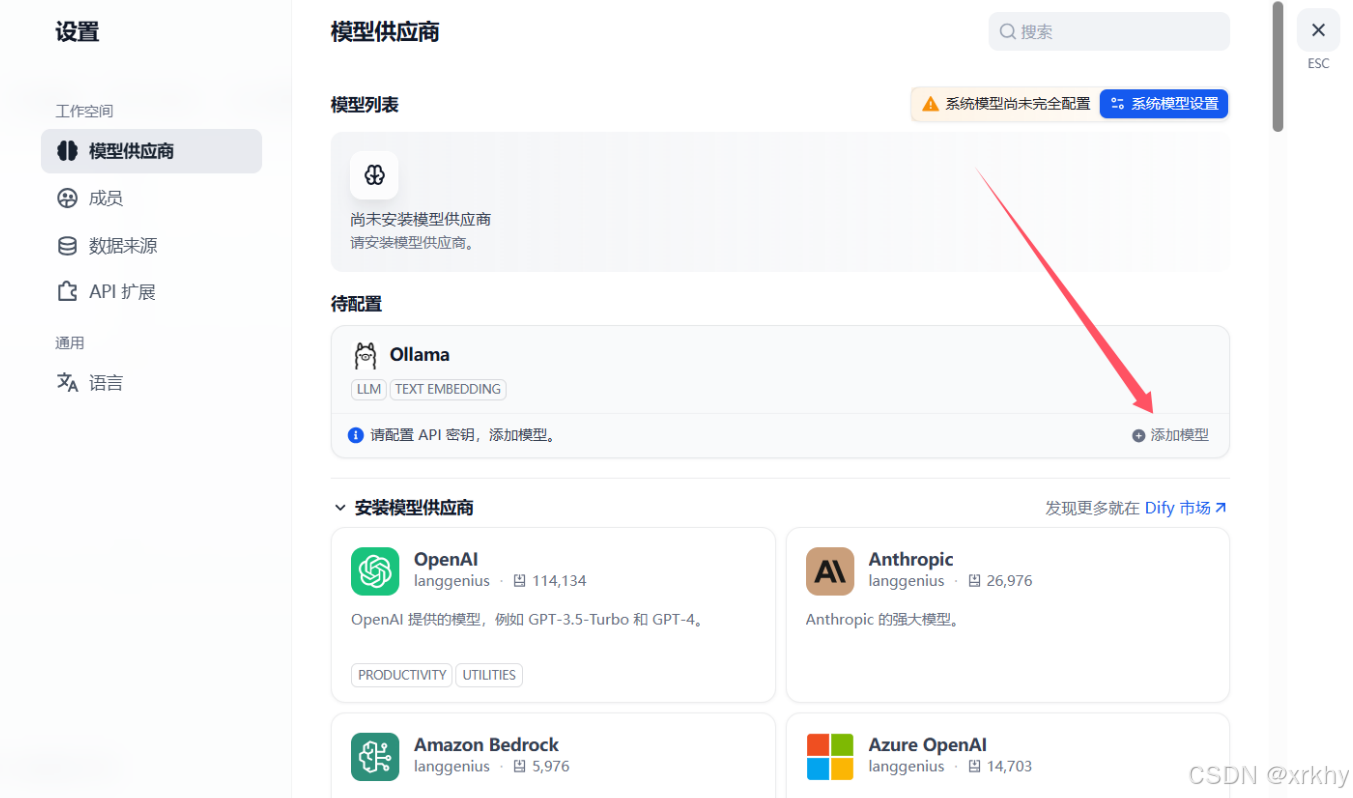This screenshot has height=798, width=1353.
Task: Click the Ollama llama logo
Action: 365,355
